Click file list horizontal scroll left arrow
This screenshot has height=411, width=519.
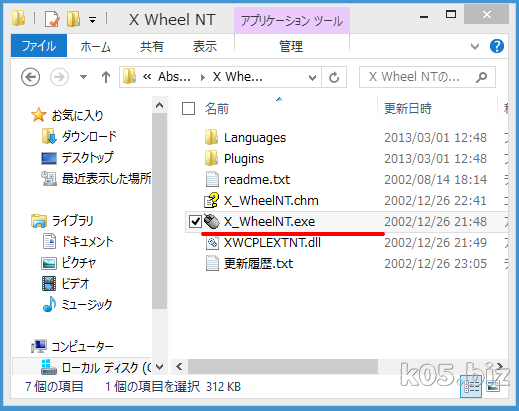(x=179, y=367)
